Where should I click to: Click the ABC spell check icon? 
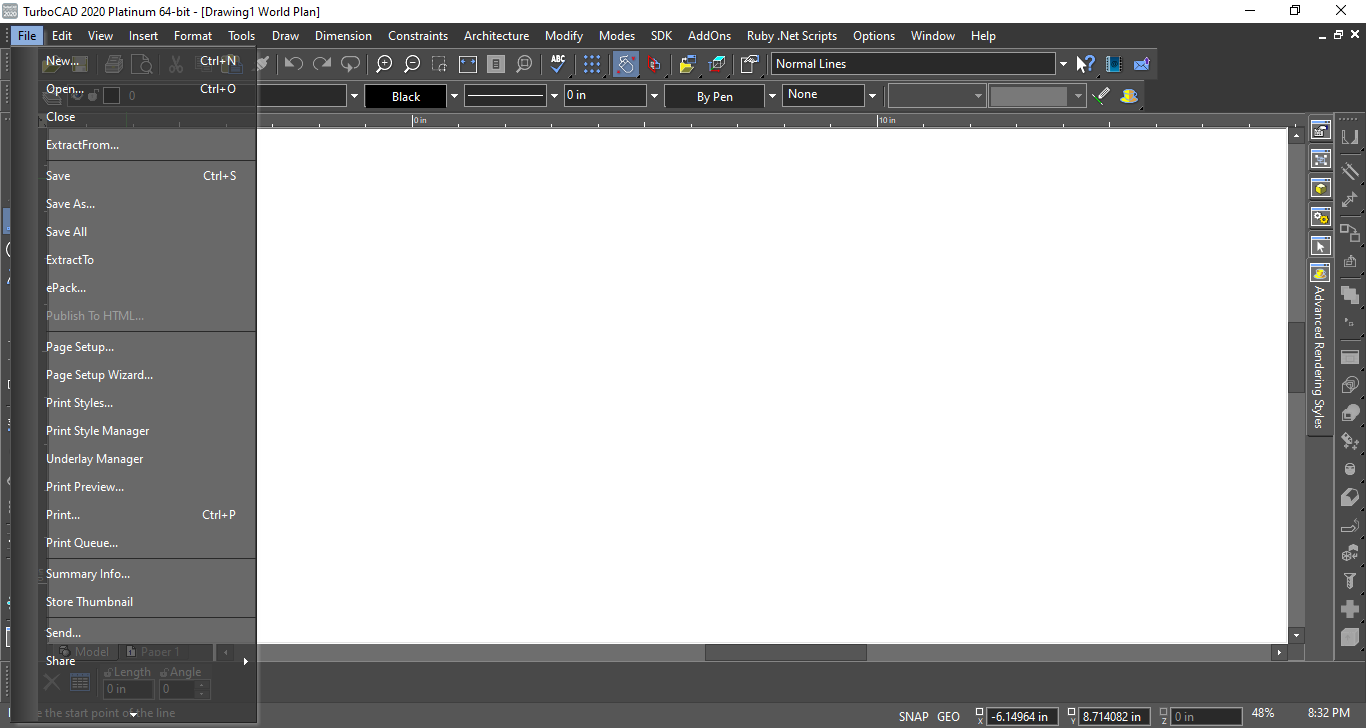click(558, 64)
